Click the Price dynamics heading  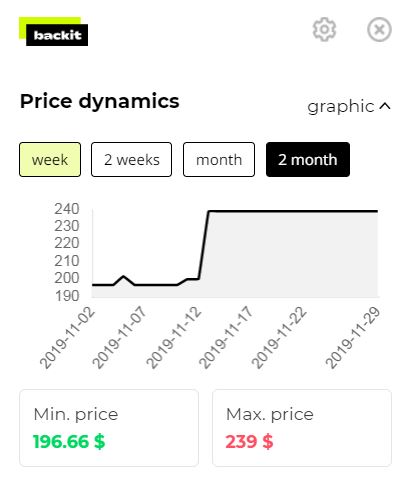pyautogui.click(x=100, y=101)
